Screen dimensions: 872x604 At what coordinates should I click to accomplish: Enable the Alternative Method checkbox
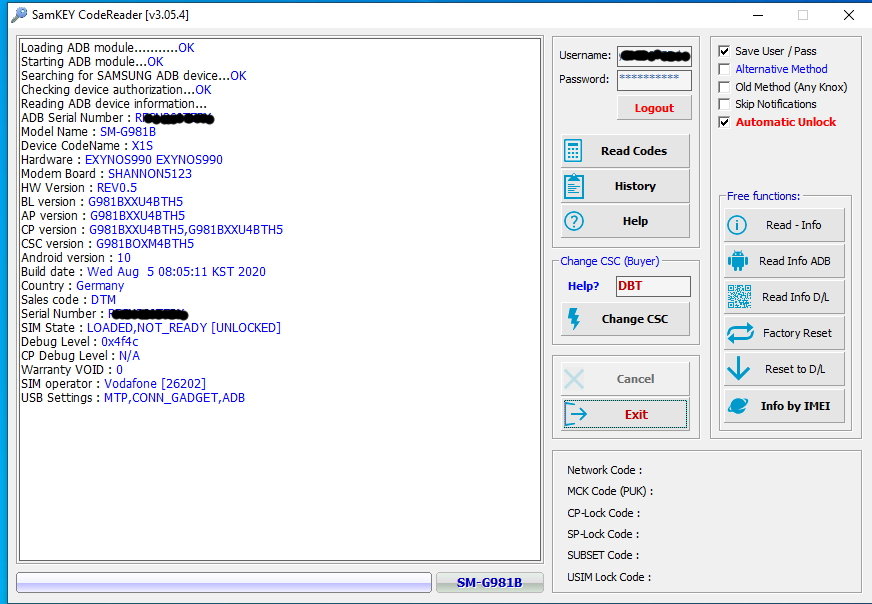coord(724,69)
